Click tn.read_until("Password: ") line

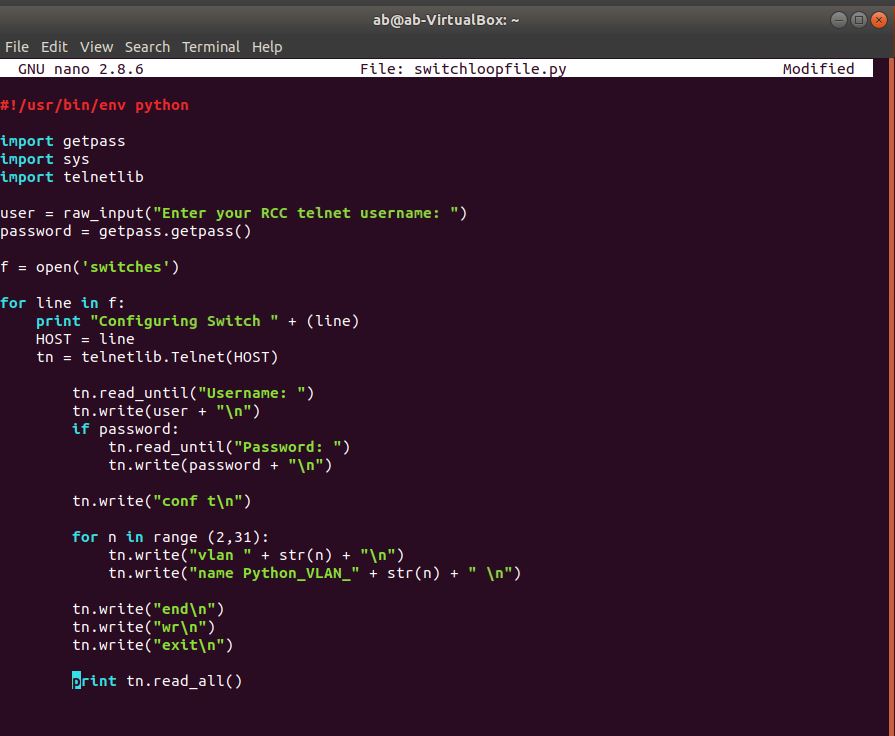(x=229, y=447)
